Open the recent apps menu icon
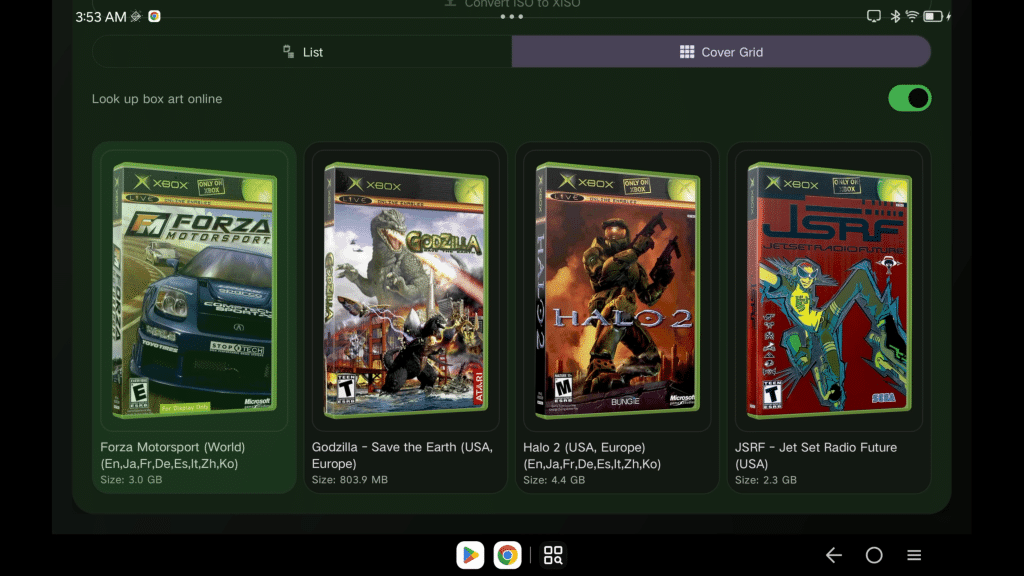This screenshot has width=1024, height=576. (914, 555)
